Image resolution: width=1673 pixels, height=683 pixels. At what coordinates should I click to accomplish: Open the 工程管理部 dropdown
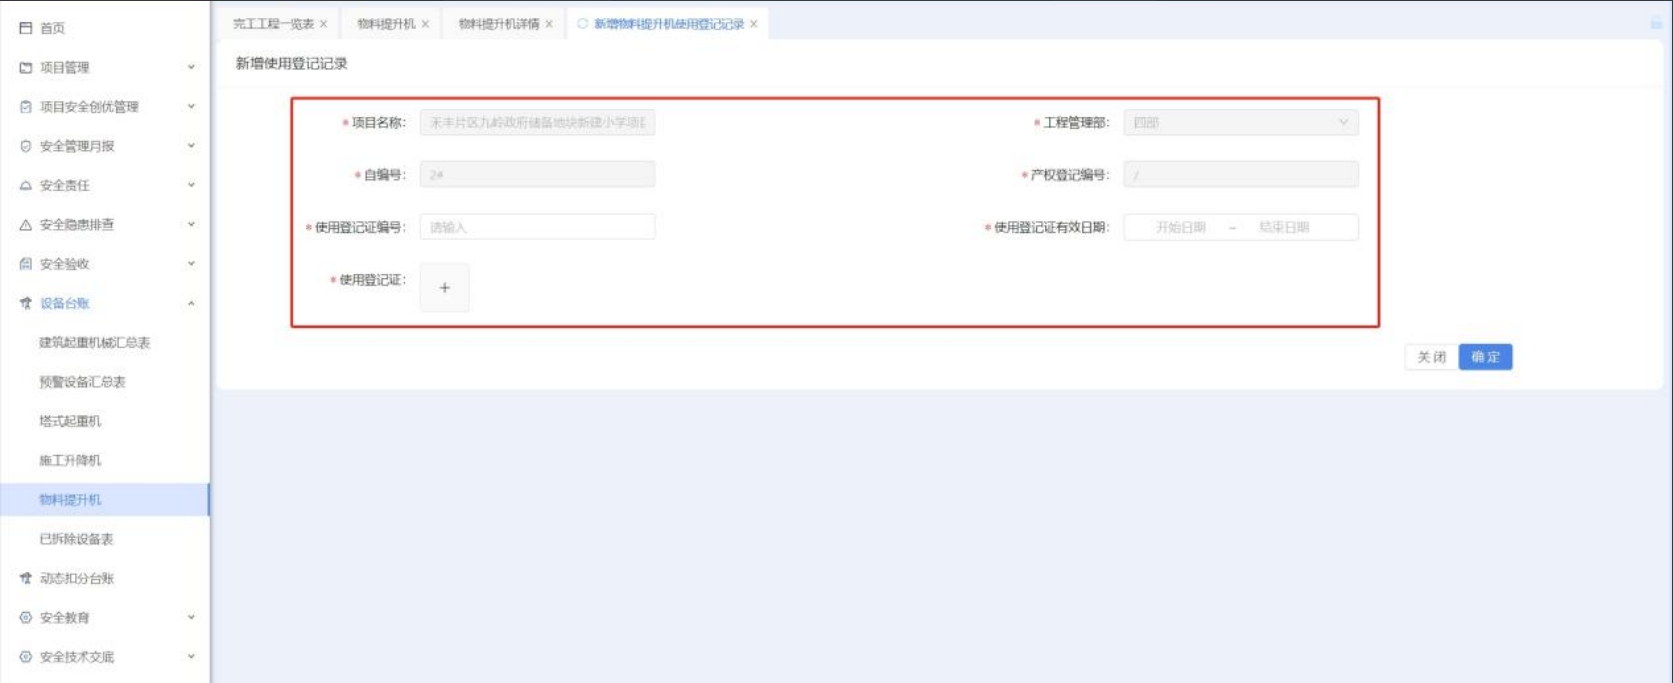click(x=1240, y=123)
